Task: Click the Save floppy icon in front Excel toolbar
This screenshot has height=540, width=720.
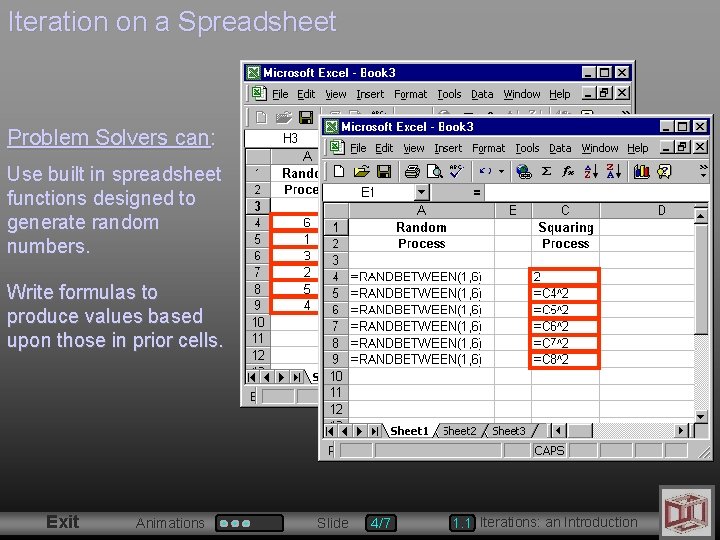Action: click(x=383, y=172)
